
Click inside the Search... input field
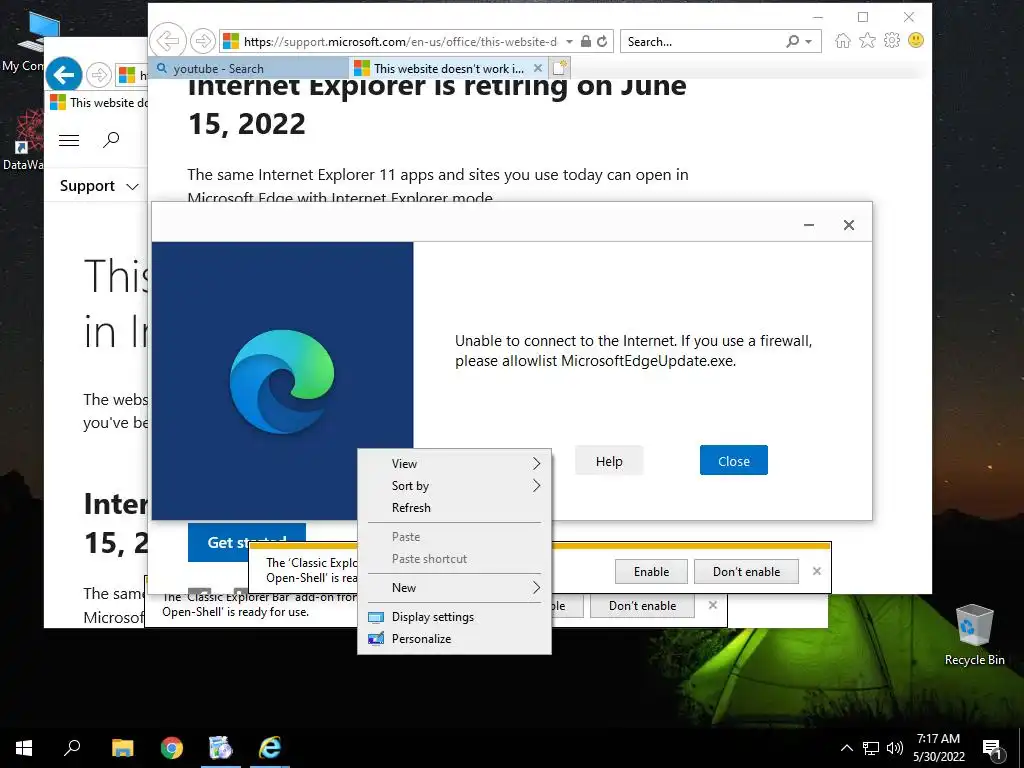click(x=703, y=41)
